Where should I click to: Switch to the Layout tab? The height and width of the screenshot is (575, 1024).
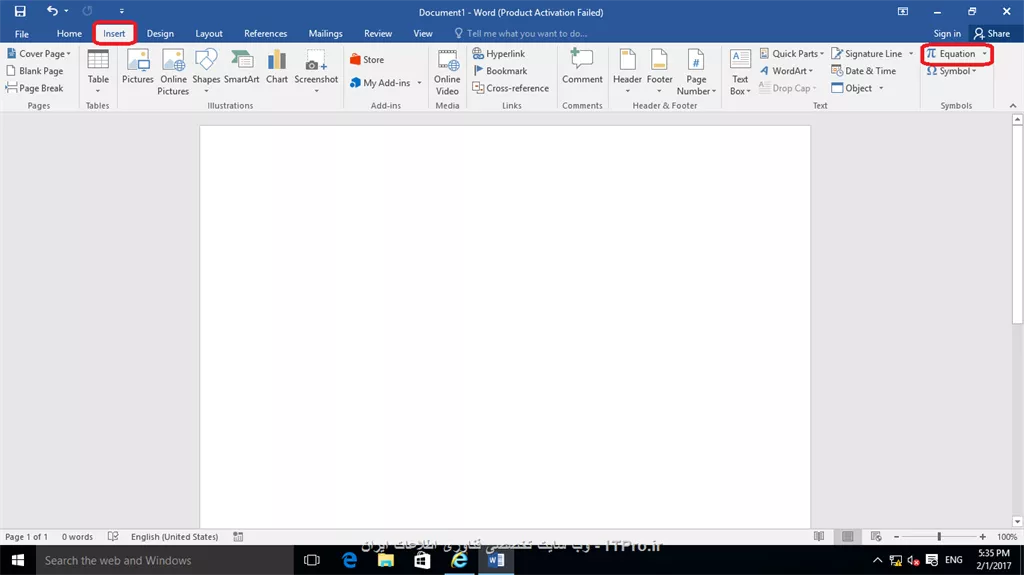click(209, 33)
